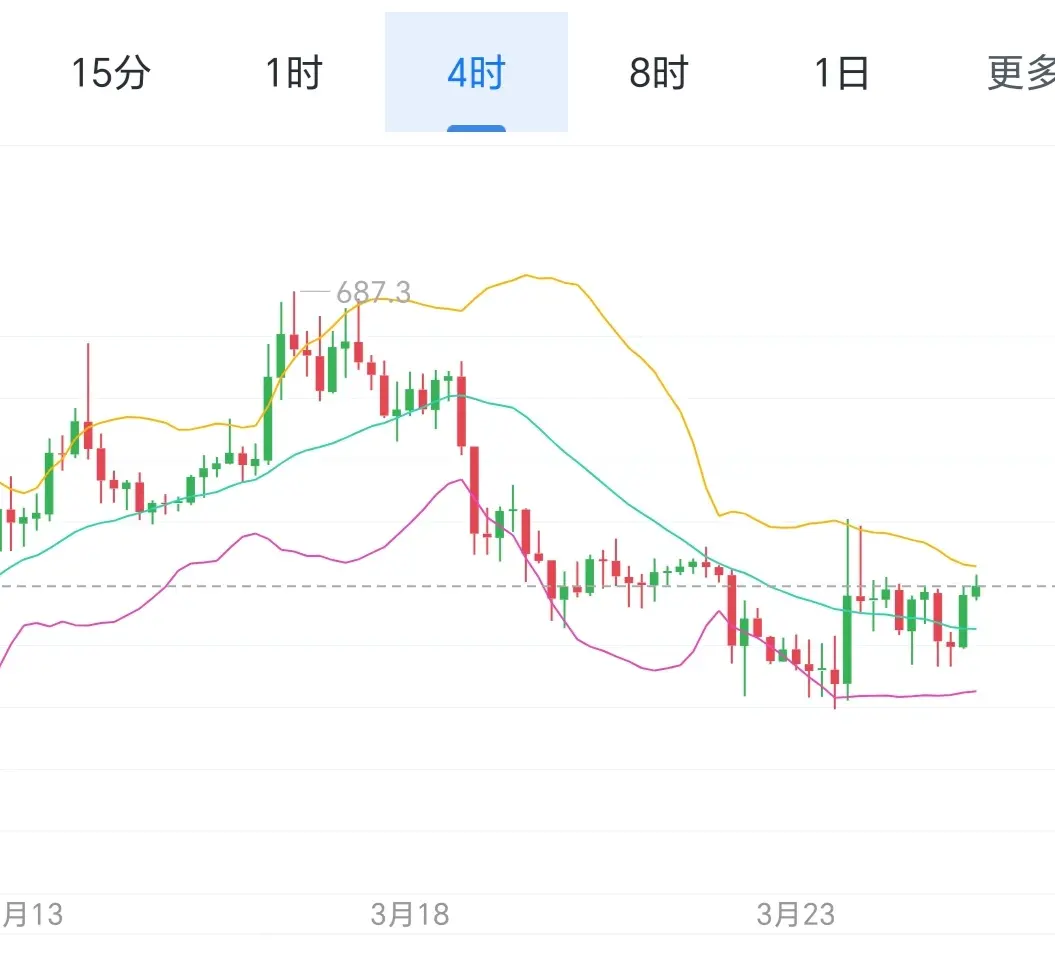Viewport: 1055px width, 953px height.
Task: Click the peak of the yellow upper band
Action: click(526, 275)
